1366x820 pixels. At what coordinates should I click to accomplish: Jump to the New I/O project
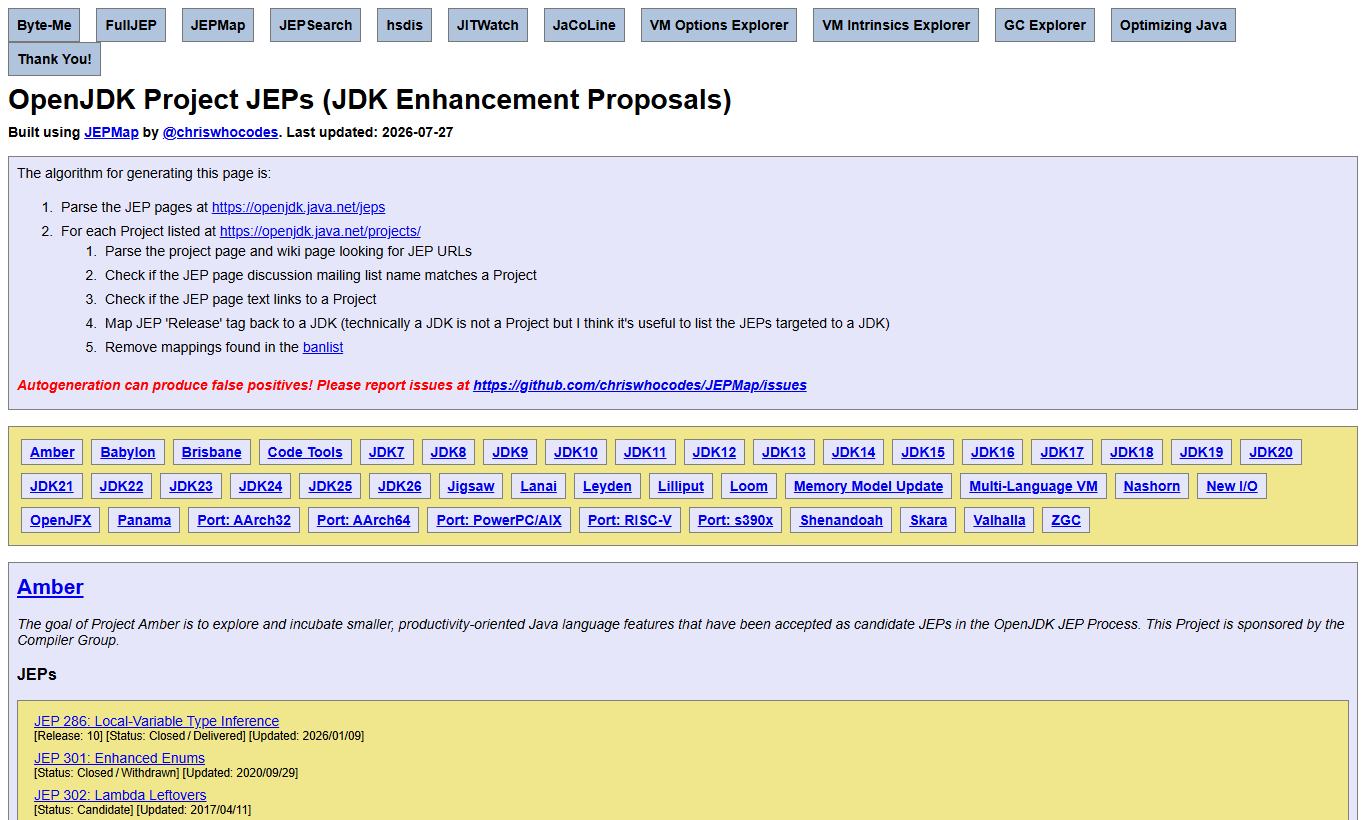[1232, 486]
